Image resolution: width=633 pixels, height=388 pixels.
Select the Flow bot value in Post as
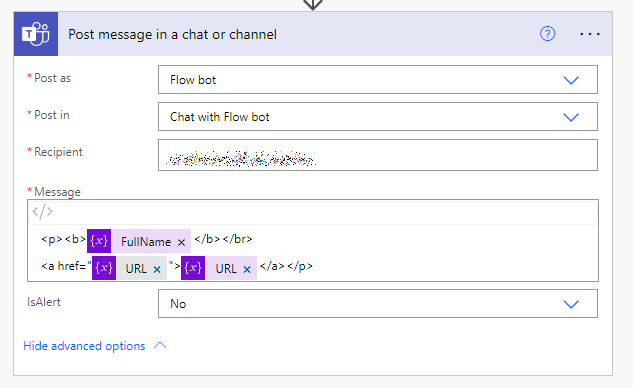193,80
